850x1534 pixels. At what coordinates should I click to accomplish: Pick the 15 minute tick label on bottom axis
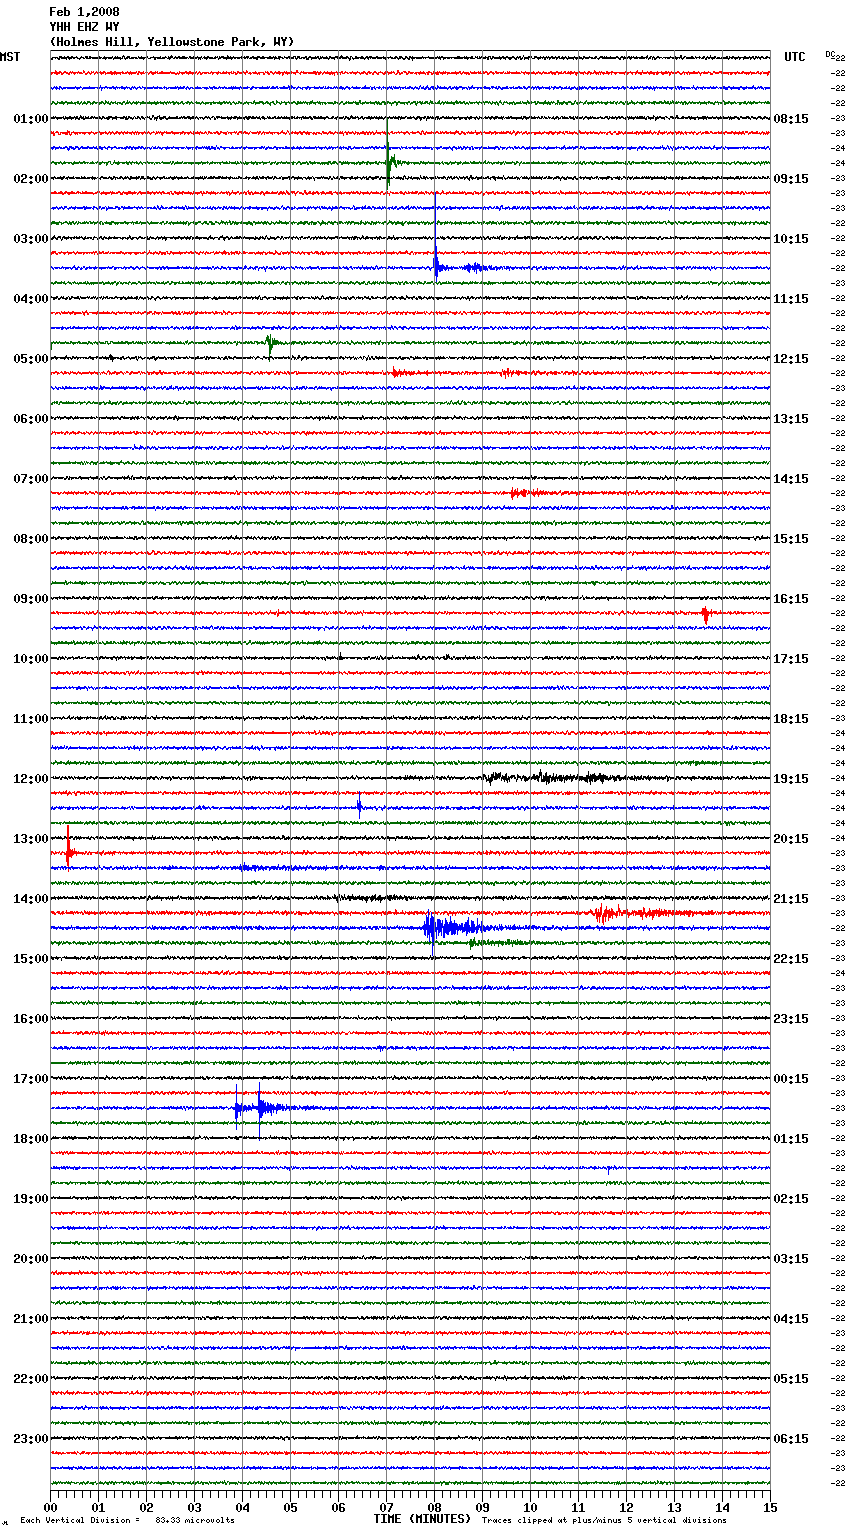770,1507
